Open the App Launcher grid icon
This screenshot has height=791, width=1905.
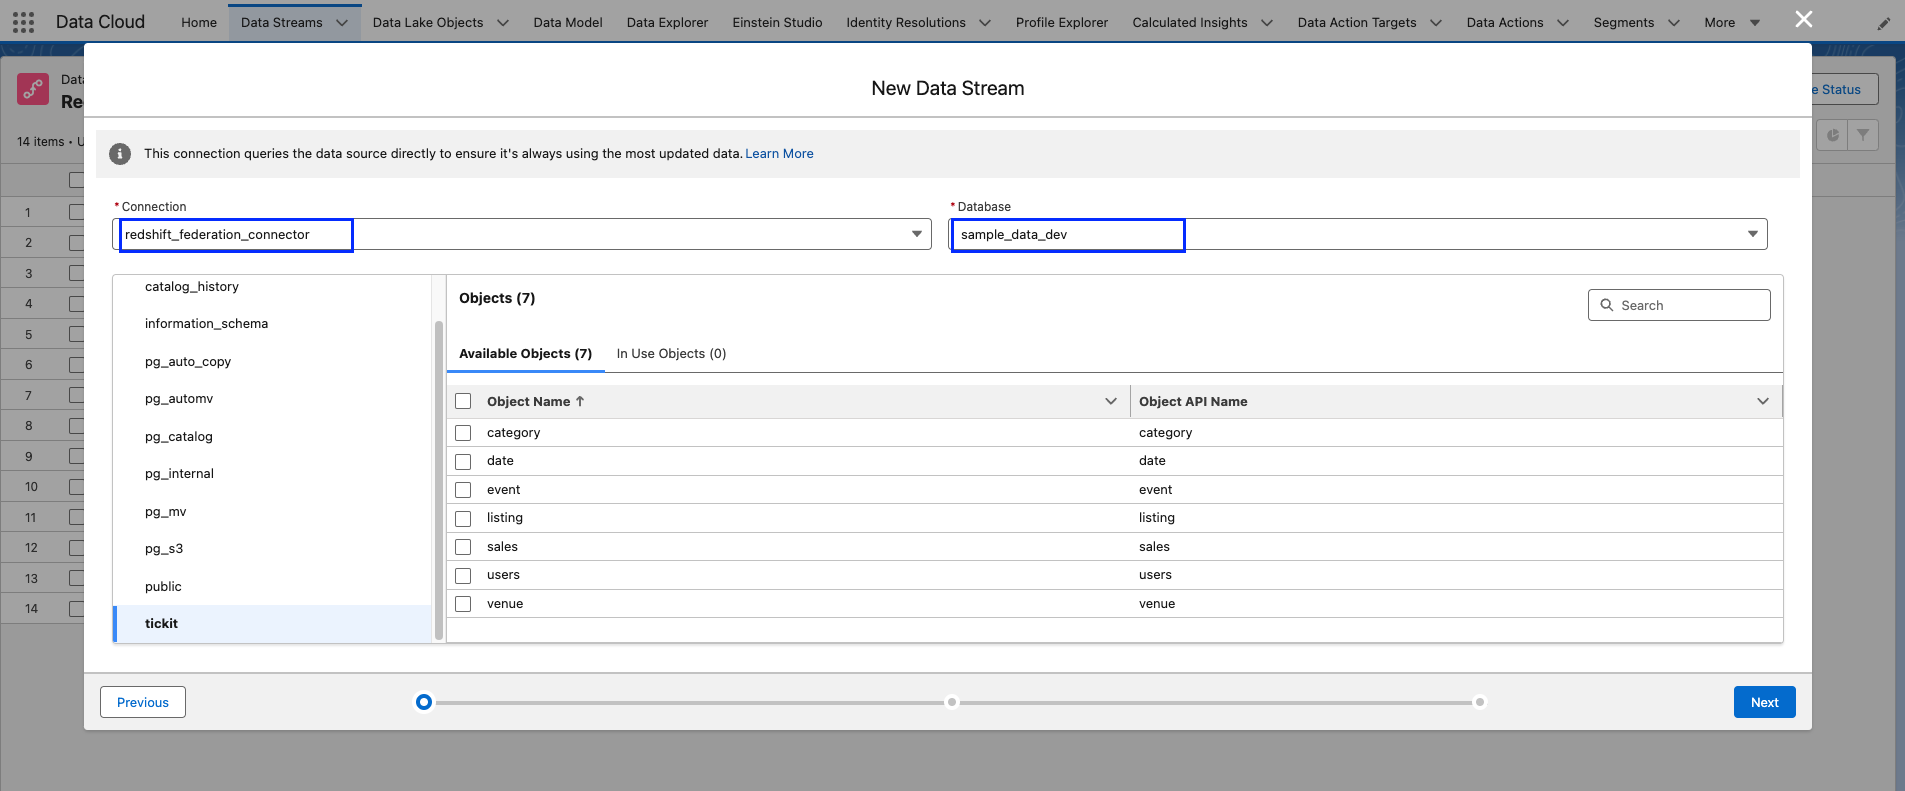pos(24,22)
